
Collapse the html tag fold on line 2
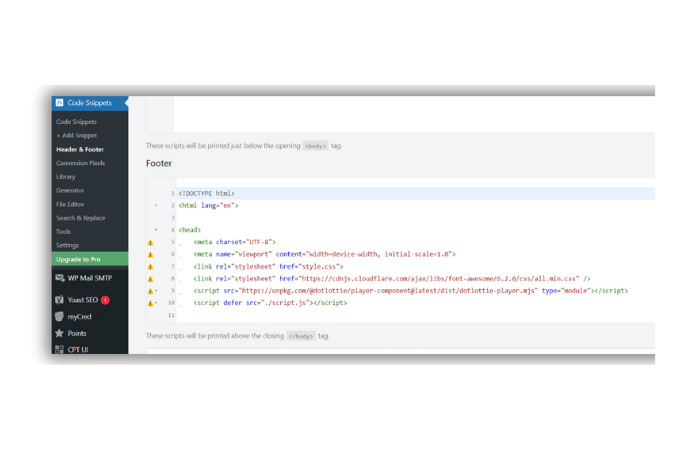pos(156,205)
